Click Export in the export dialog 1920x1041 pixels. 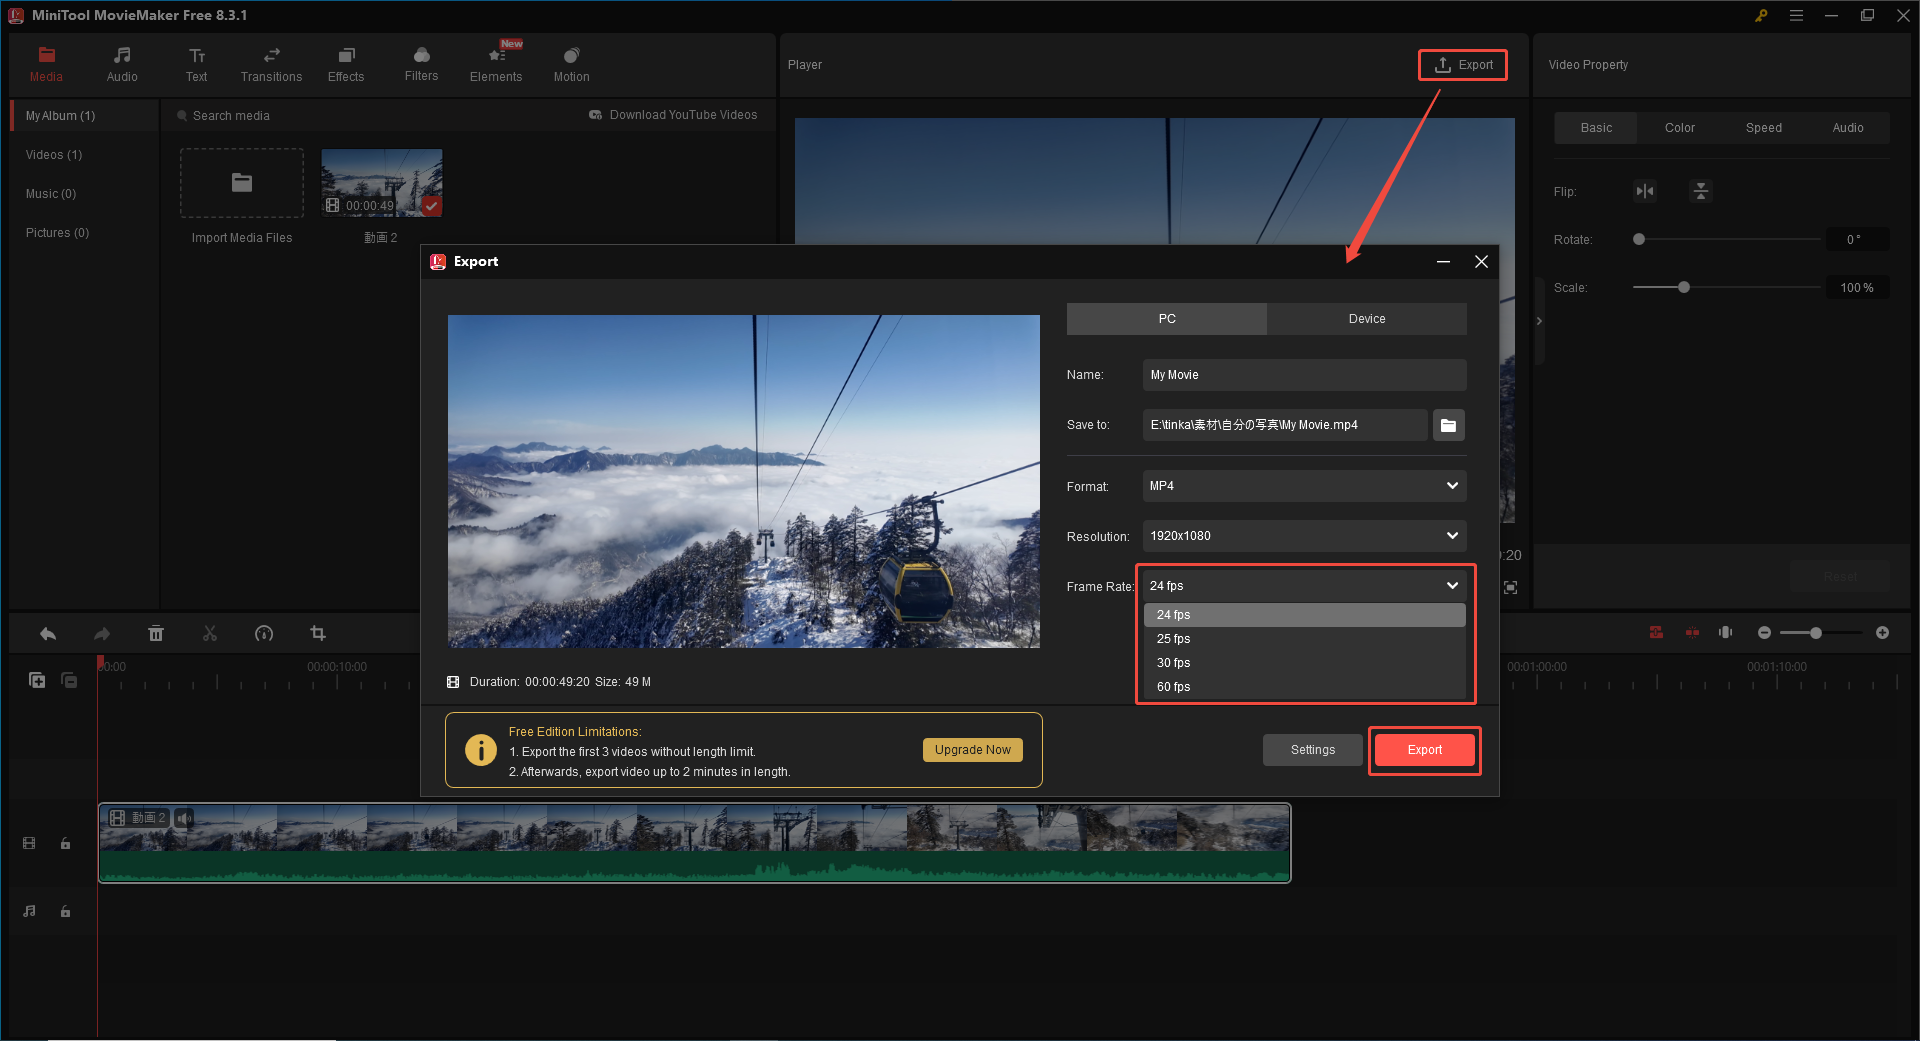coord(1424,749)
